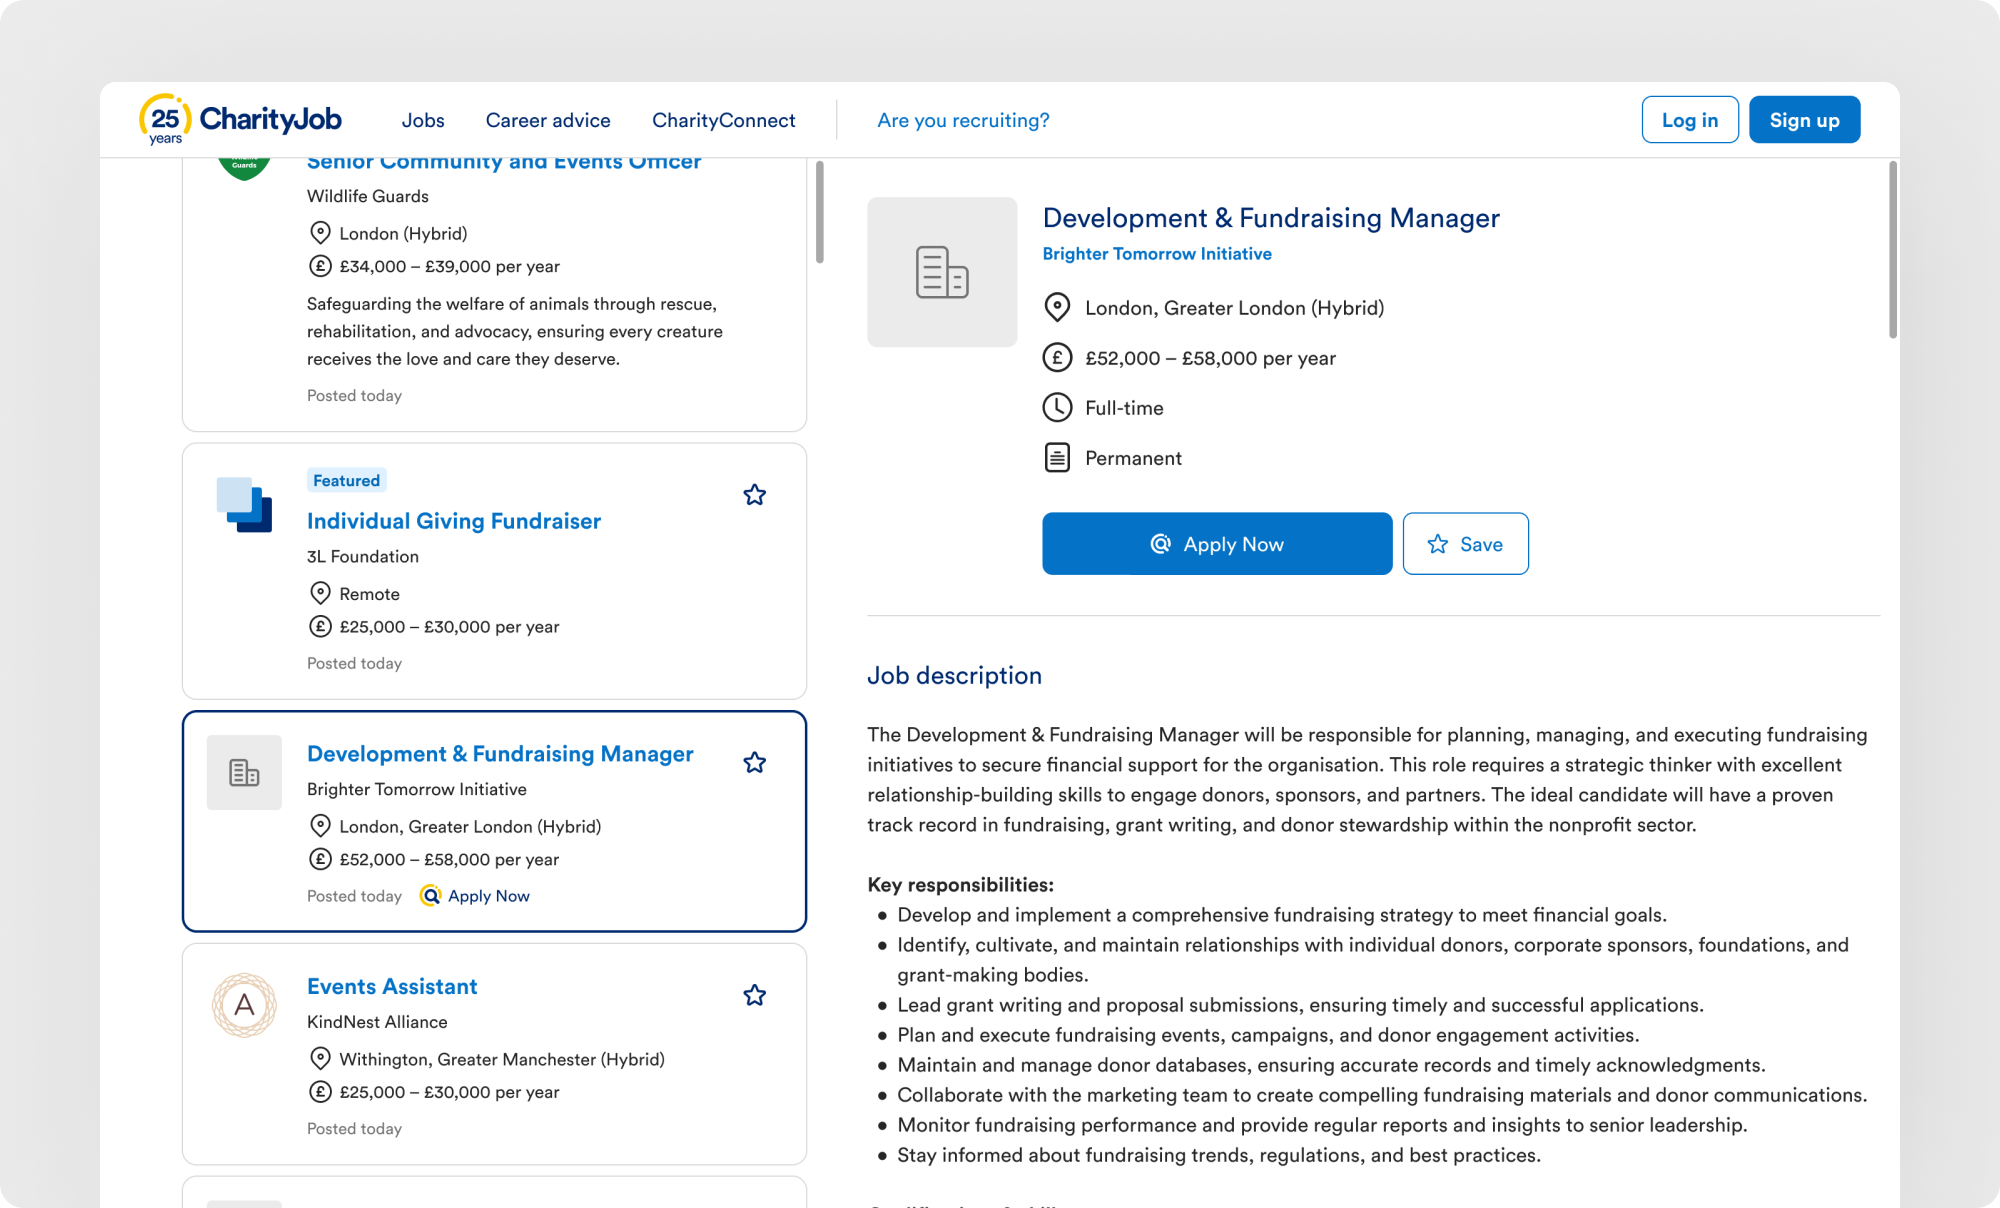Open the Jobs menu item

click(x=423, y=119)
